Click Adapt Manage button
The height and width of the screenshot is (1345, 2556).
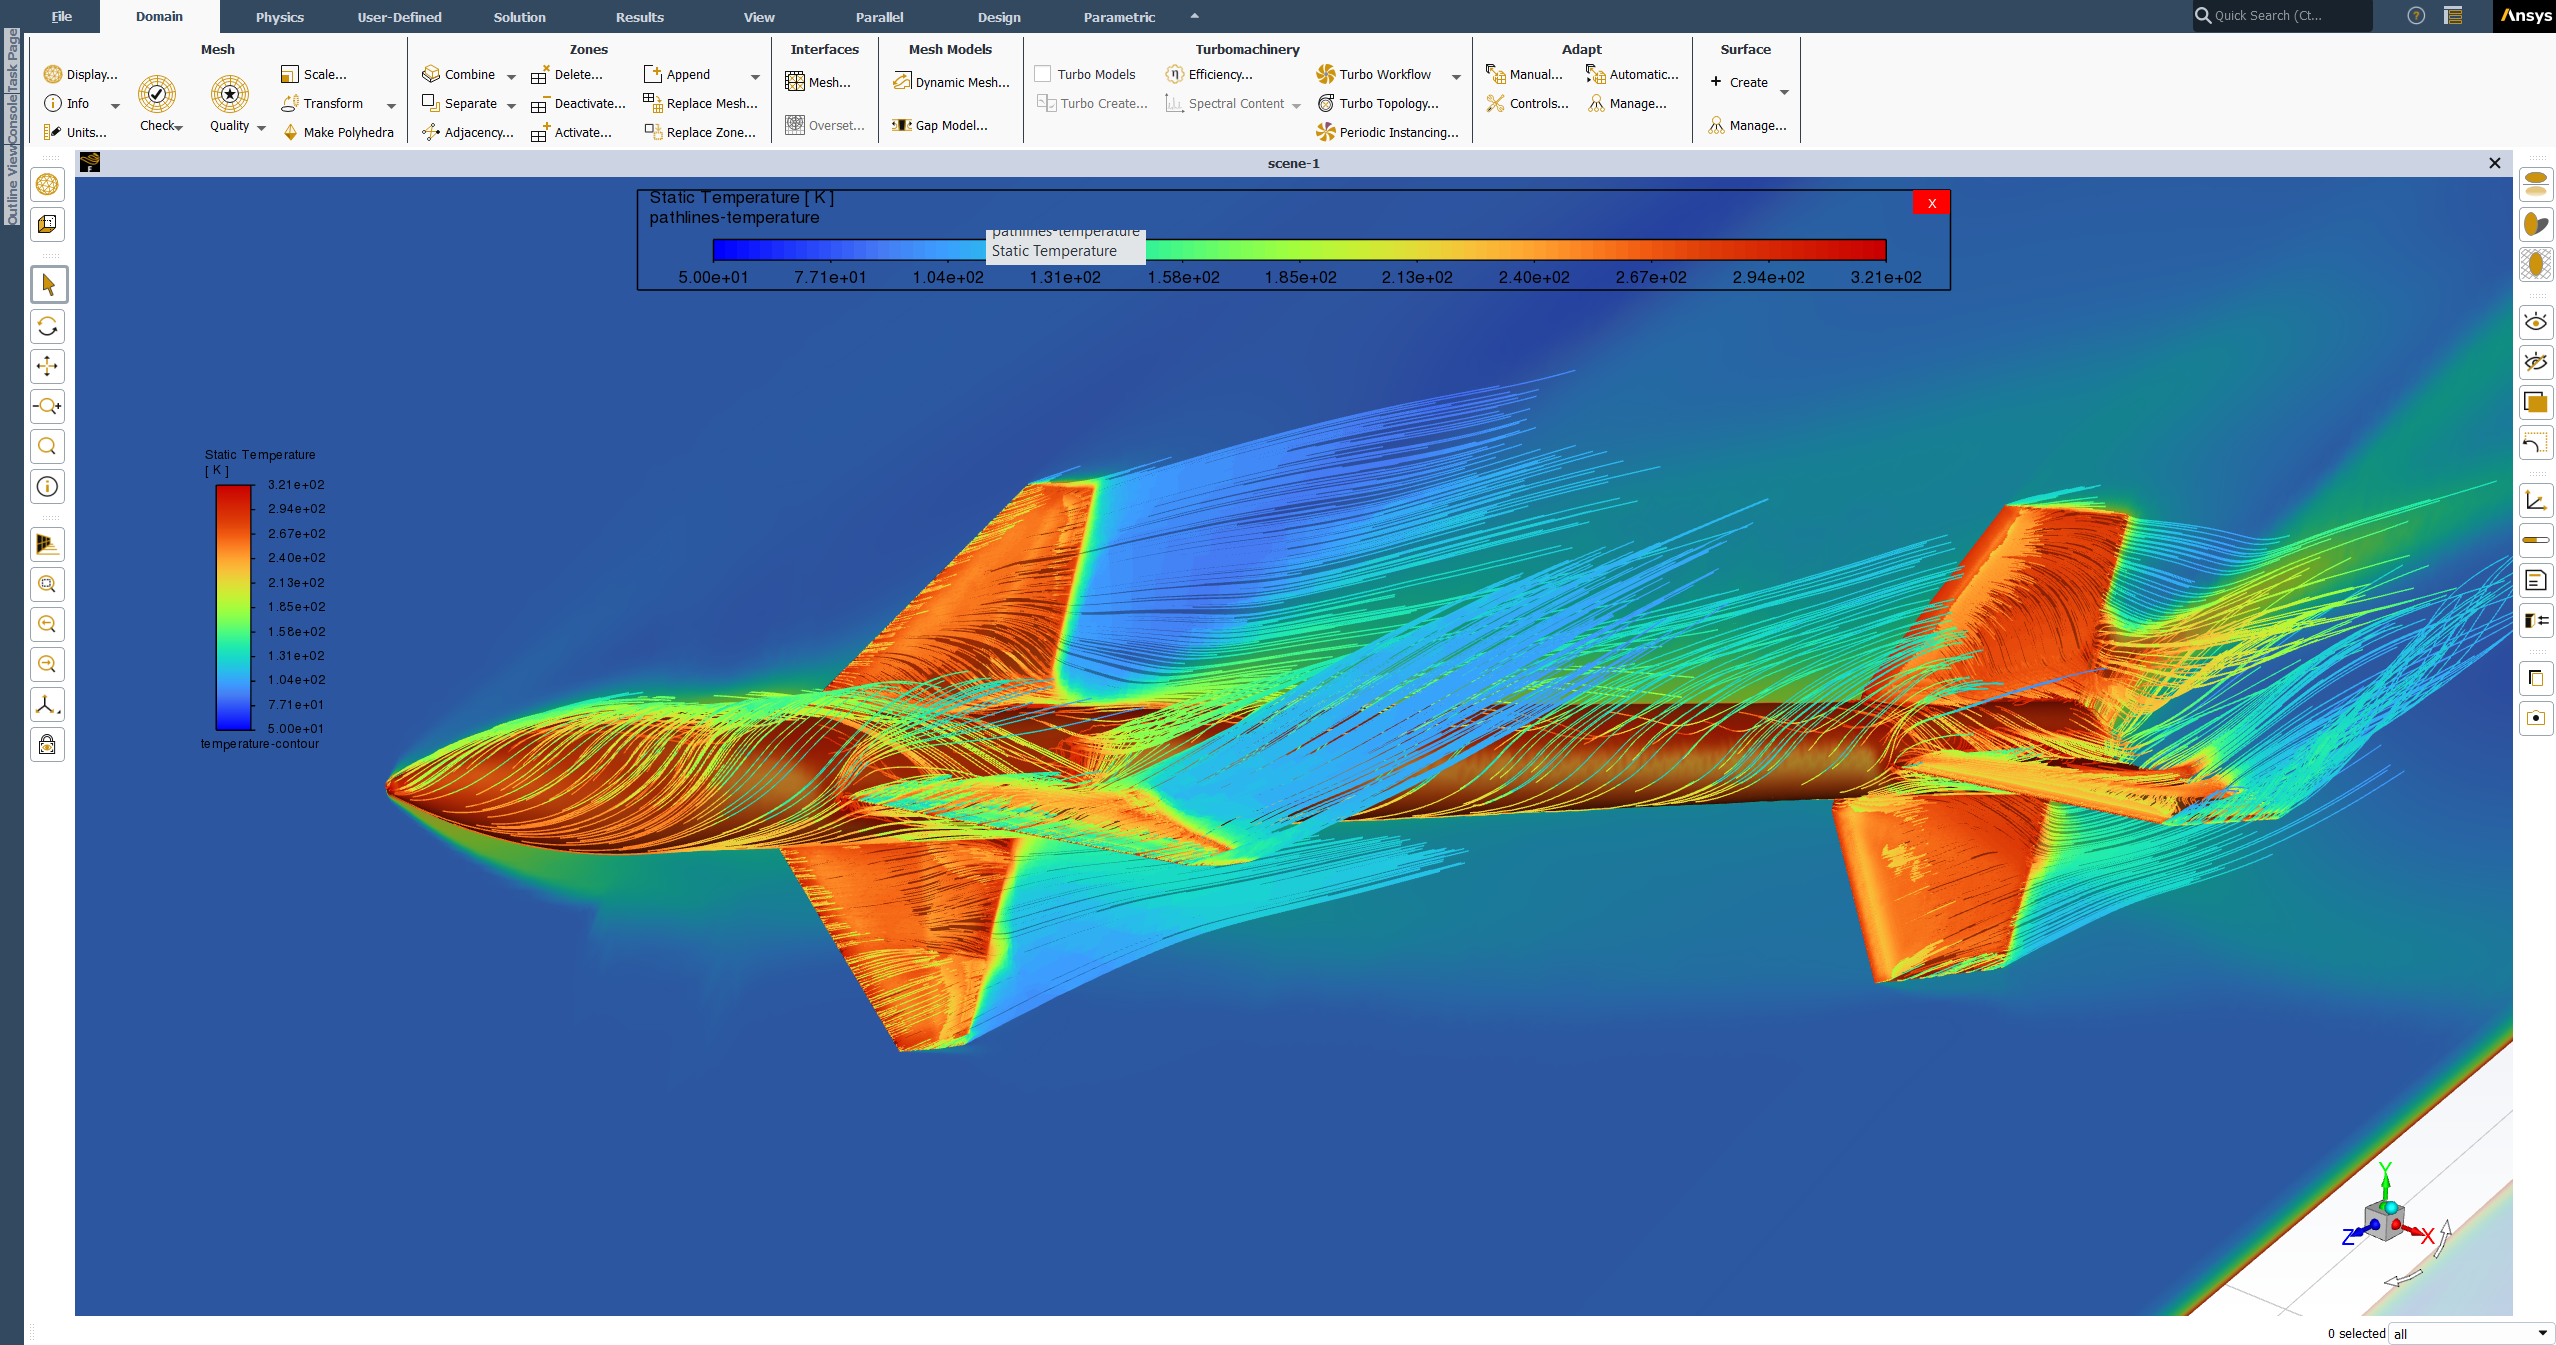pos(1626,103)
